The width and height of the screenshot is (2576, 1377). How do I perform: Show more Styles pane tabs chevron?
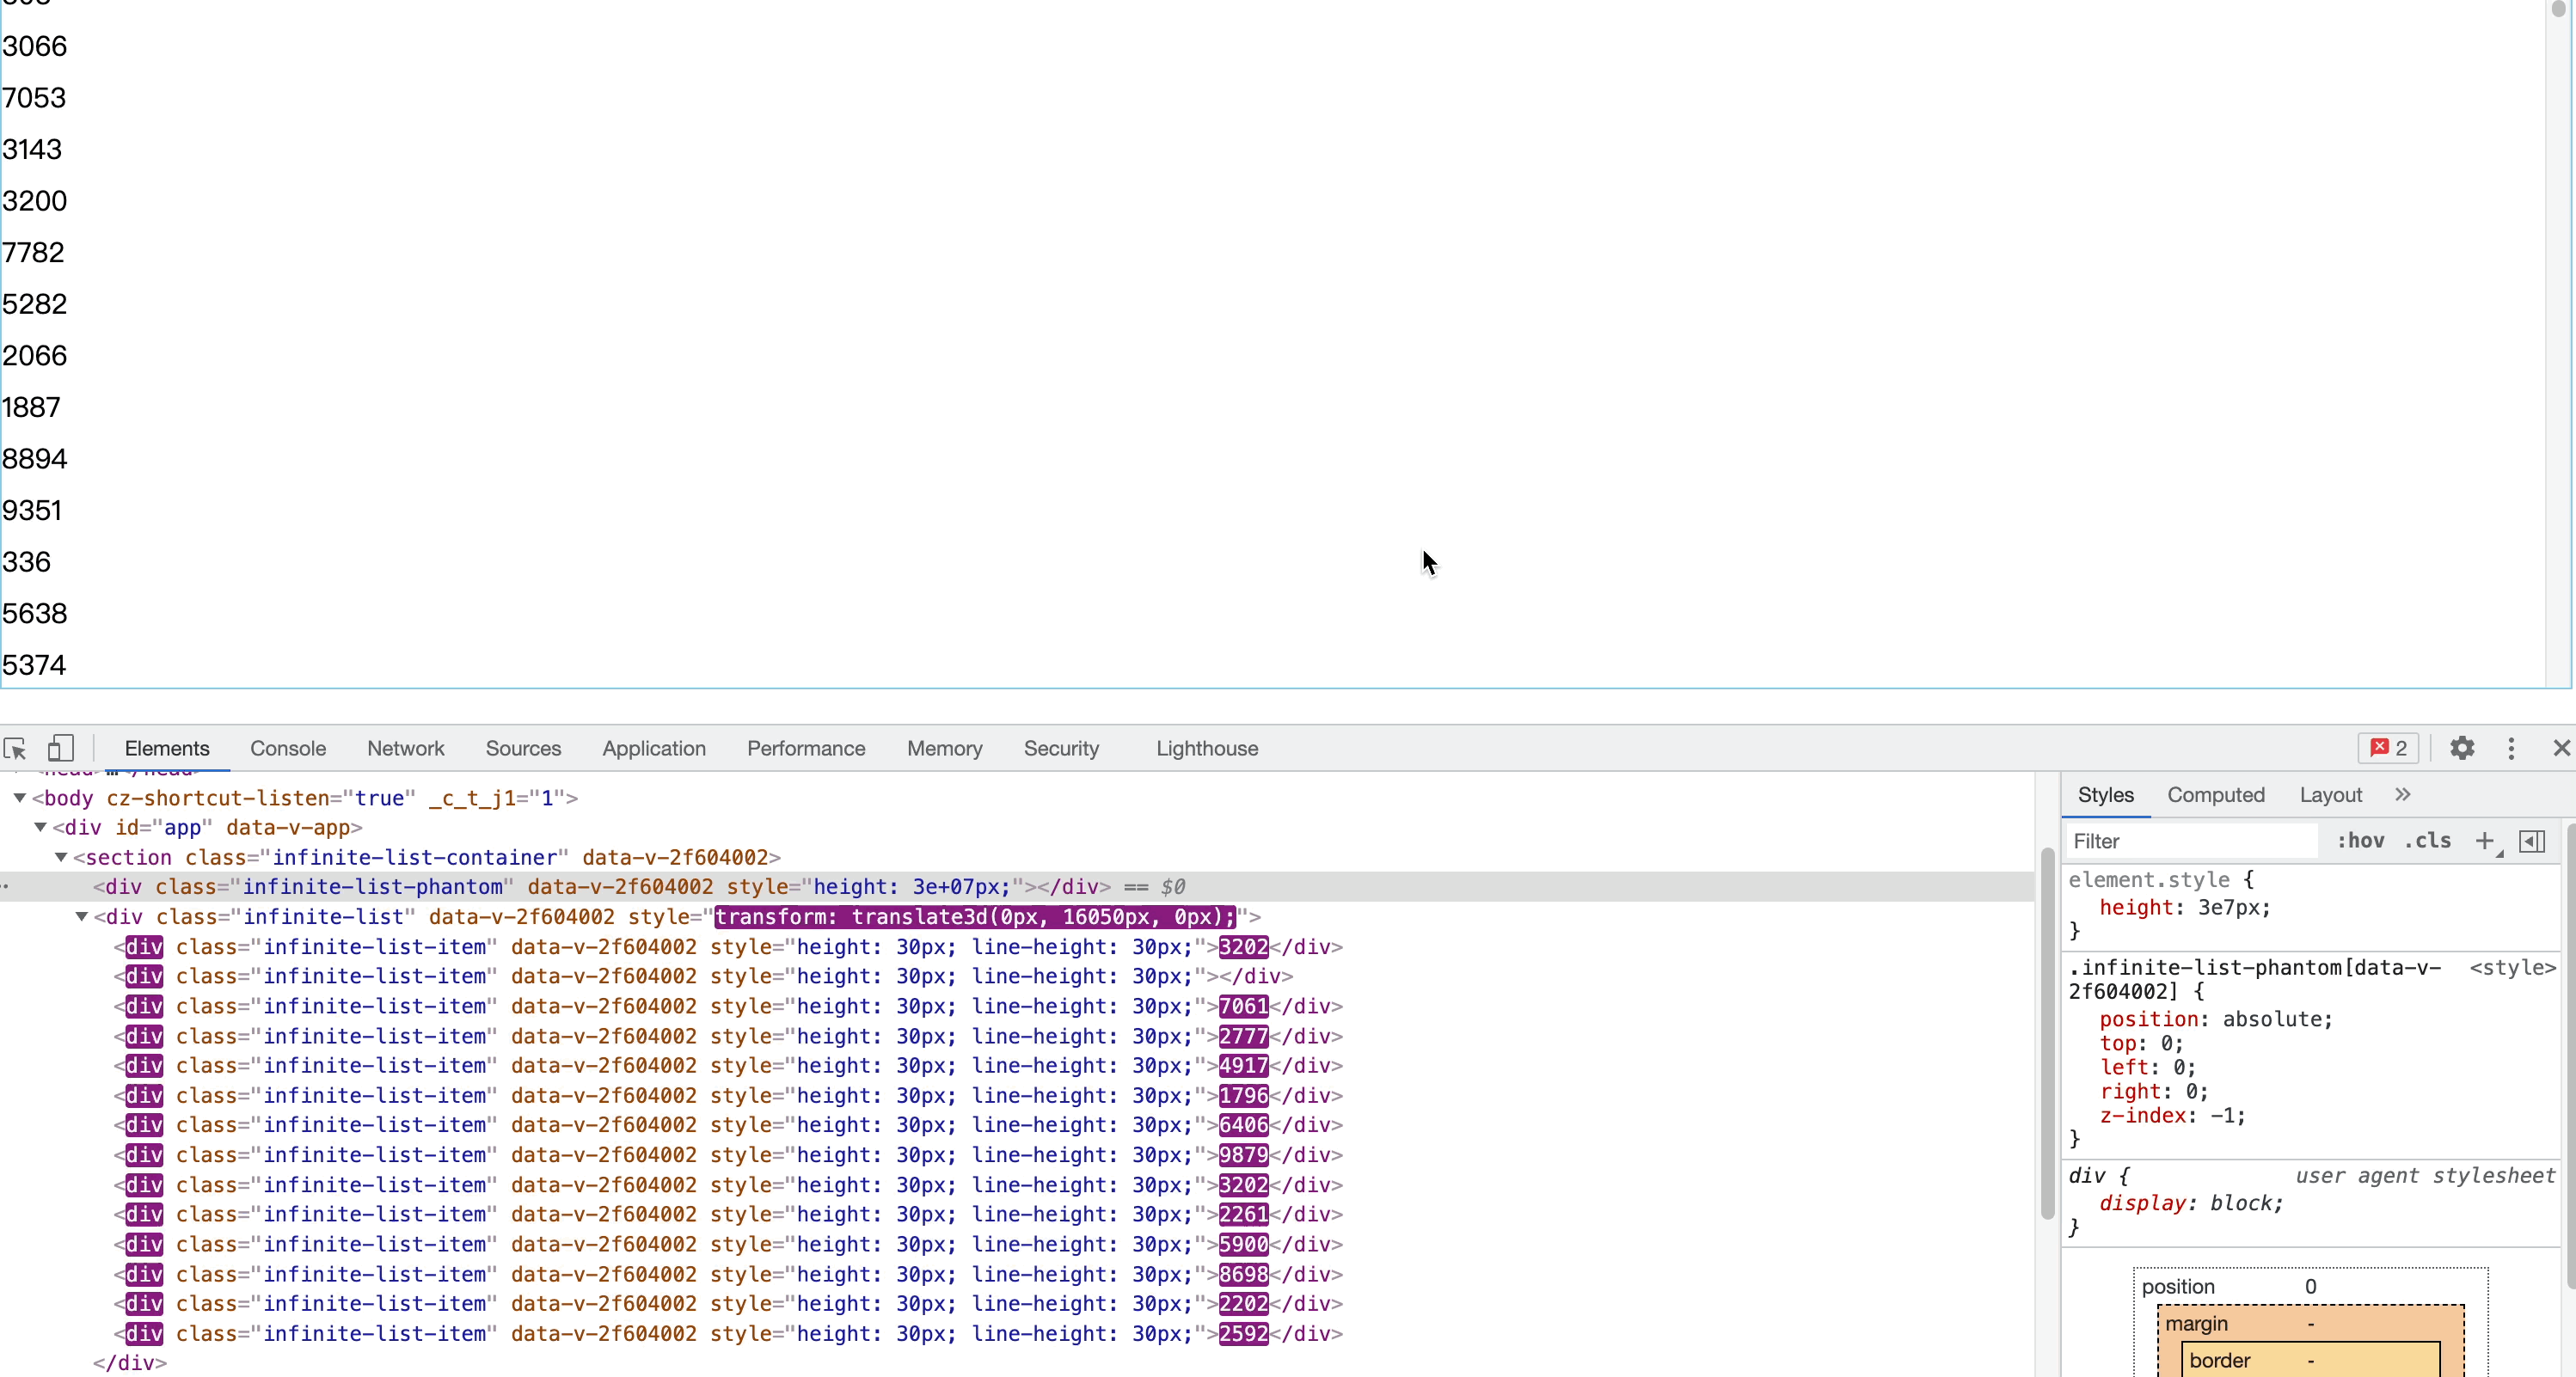(x=2403, y=794)
